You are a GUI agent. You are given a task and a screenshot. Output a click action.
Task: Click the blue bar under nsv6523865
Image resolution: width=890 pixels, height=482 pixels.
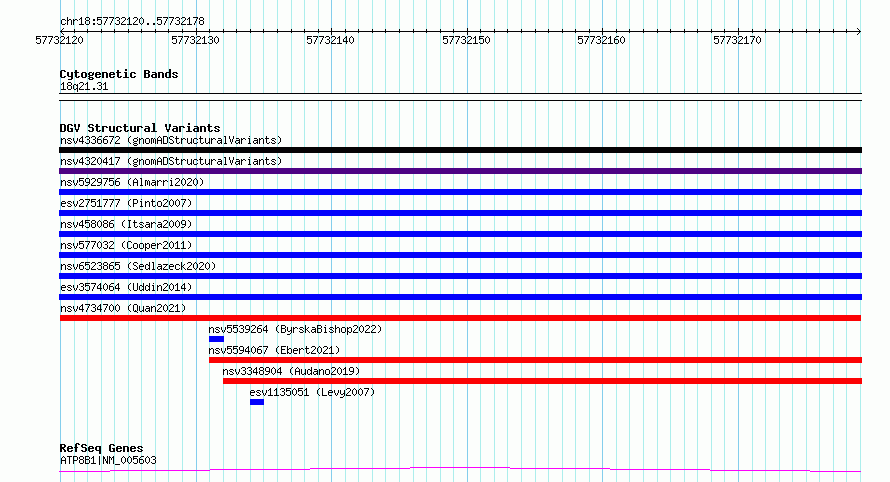460,276
